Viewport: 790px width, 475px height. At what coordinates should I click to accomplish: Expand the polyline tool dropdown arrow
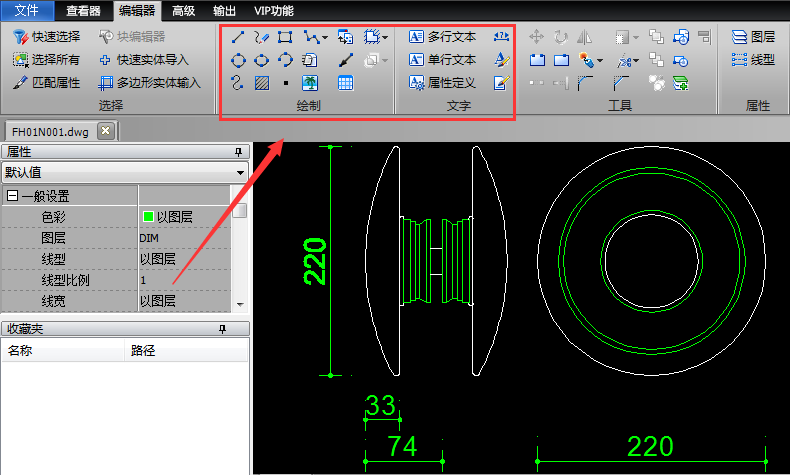click(324, 38)
